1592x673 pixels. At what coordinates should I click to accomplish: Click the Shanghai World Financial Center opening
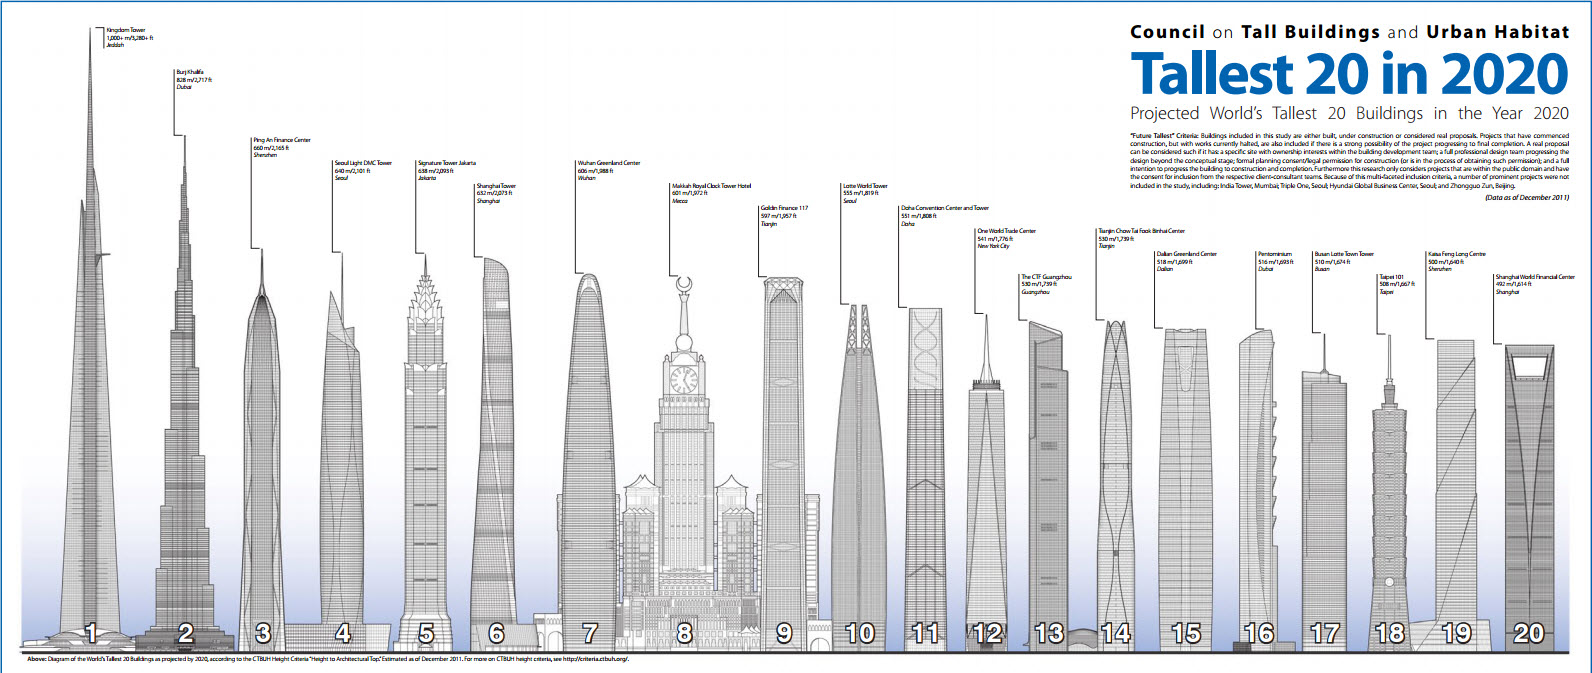1529,365
